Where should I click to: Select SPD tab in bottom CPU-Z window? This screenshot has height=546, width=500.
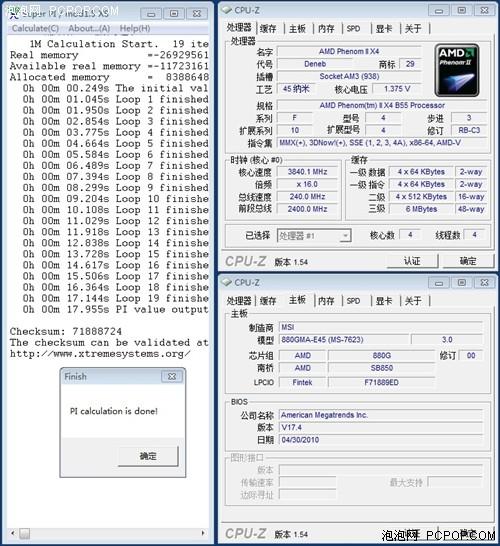(353, 301)
